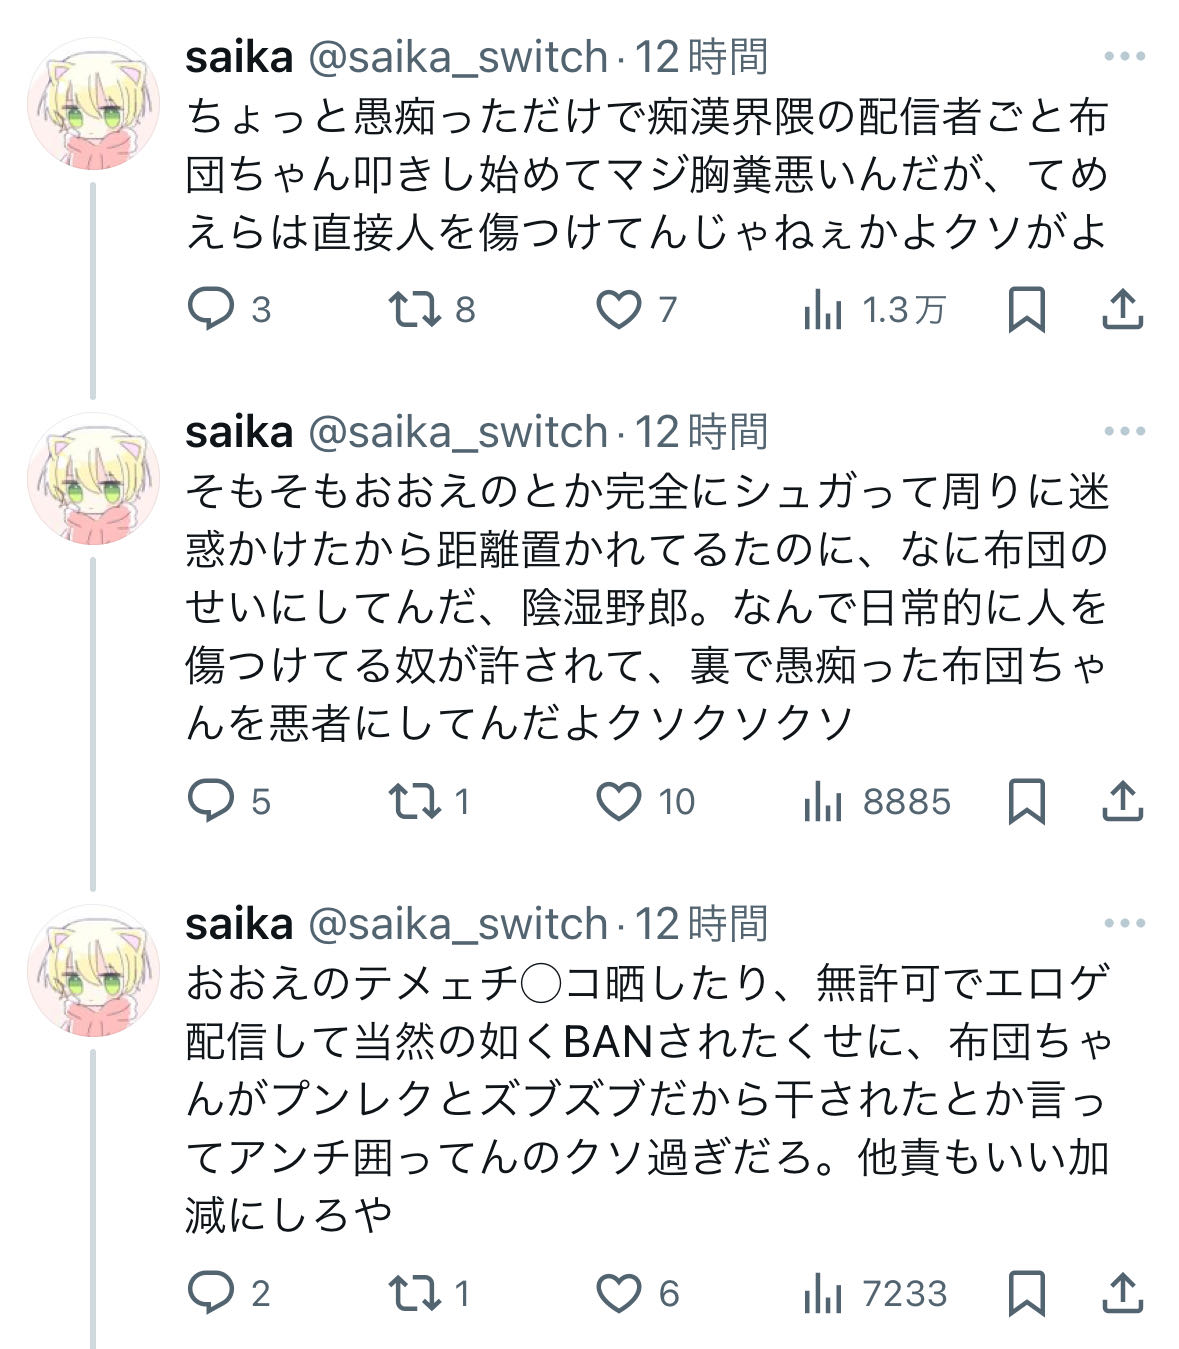This screenshot has height=1349, width=1179.
Task: Reply to the first saika tweet
Action: click(x=211, y=310)
